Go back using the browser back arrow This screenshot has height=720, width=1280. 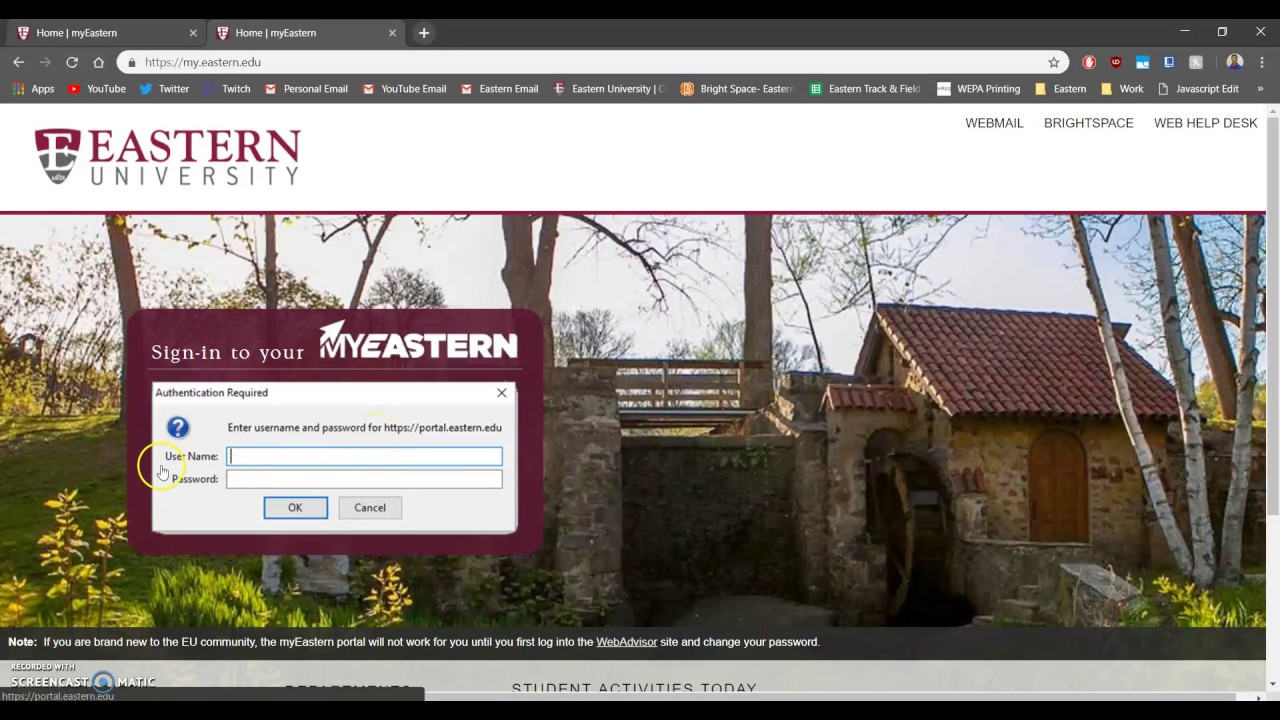click(x=18, y=62)
